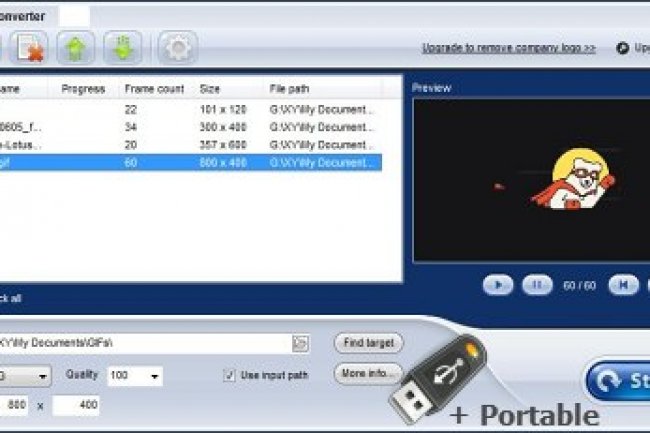
Task: Browse for output folder icon
Action: coord(300,343)
